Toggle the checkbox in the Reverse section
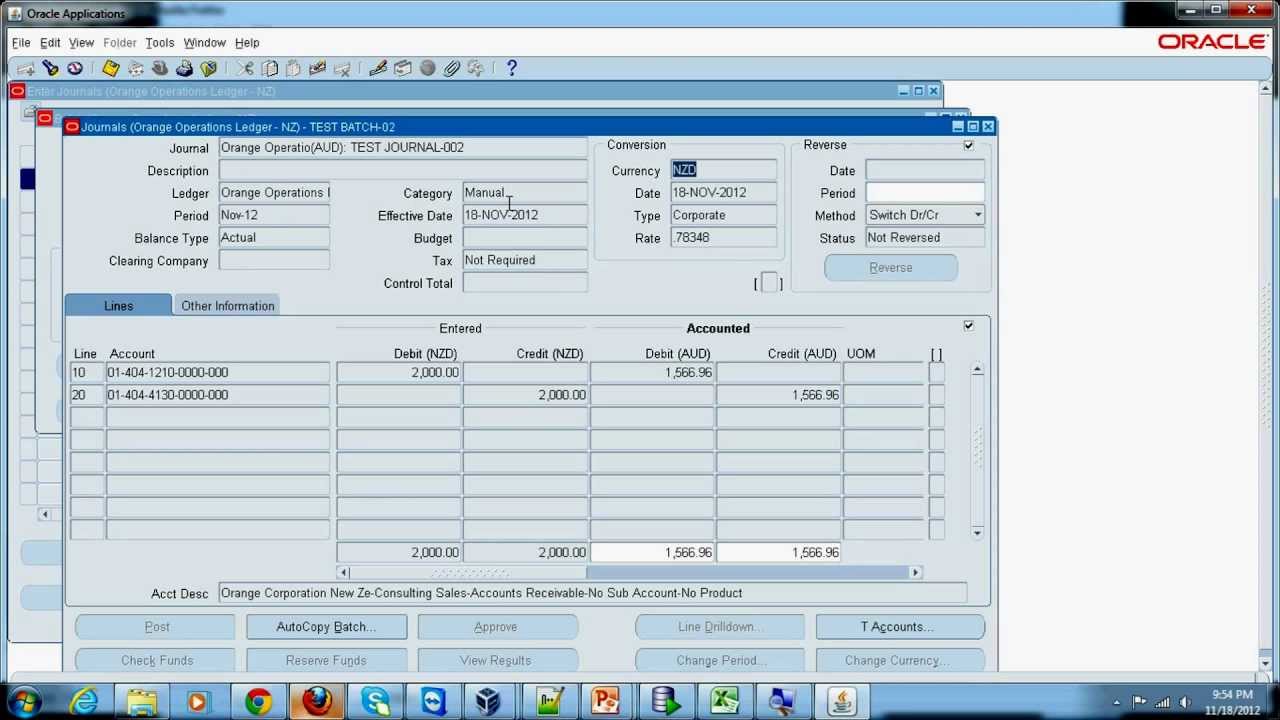This screenshot has width=1280, height=720. [968, 145]
